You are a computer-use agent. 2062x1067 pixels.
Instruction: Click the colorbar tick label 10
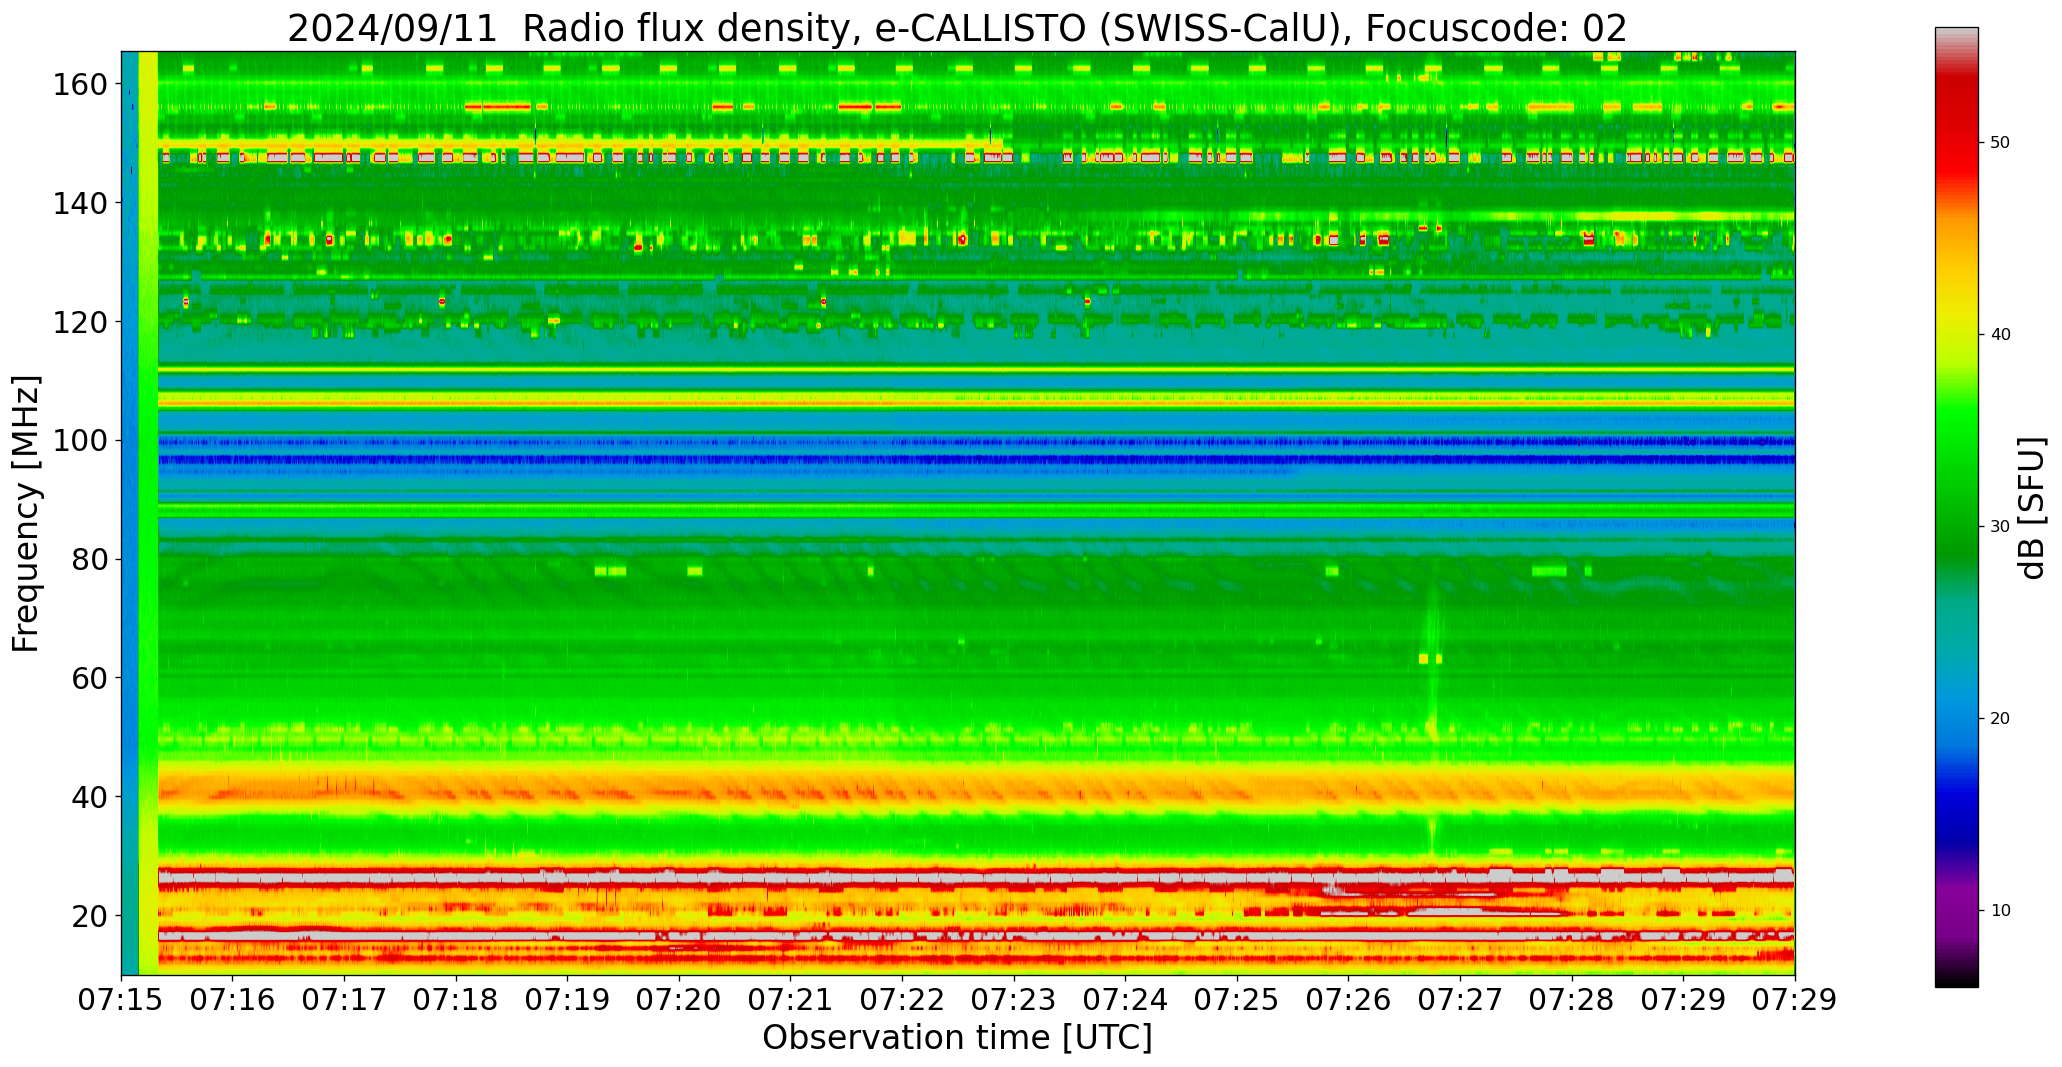tap(2000, 911)
